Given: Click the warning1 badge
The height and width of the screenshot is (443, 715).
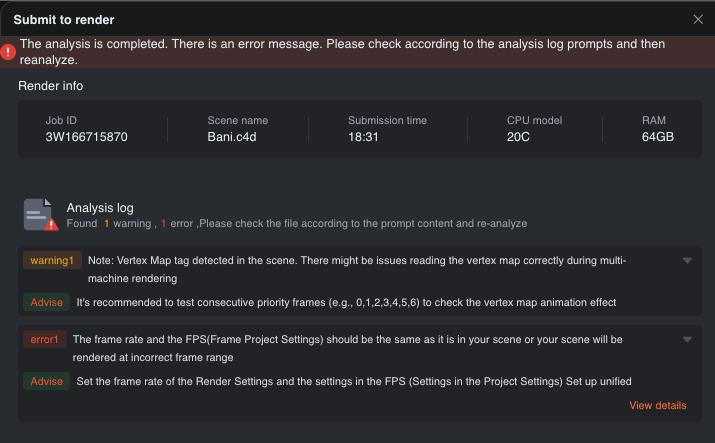Looking at the screenshot, I should click(51, 261).
